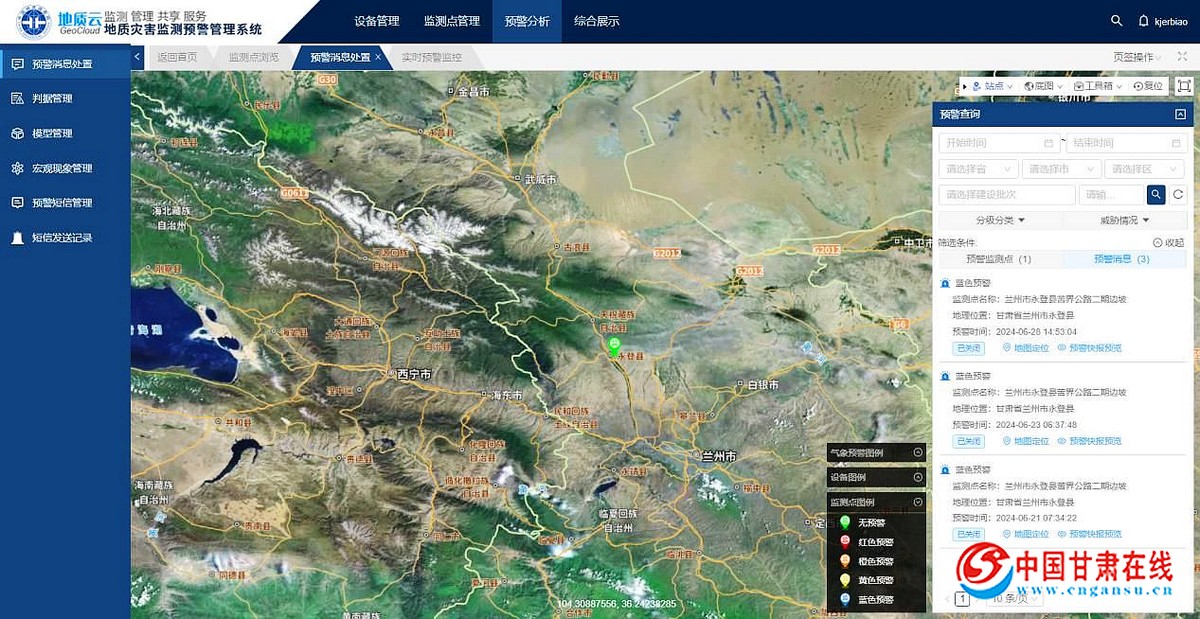Viewport: 1200px width, 619px height.
Task: Open the 工具箱 toolbox dropdown
Action: click(x=1097, y=86)
